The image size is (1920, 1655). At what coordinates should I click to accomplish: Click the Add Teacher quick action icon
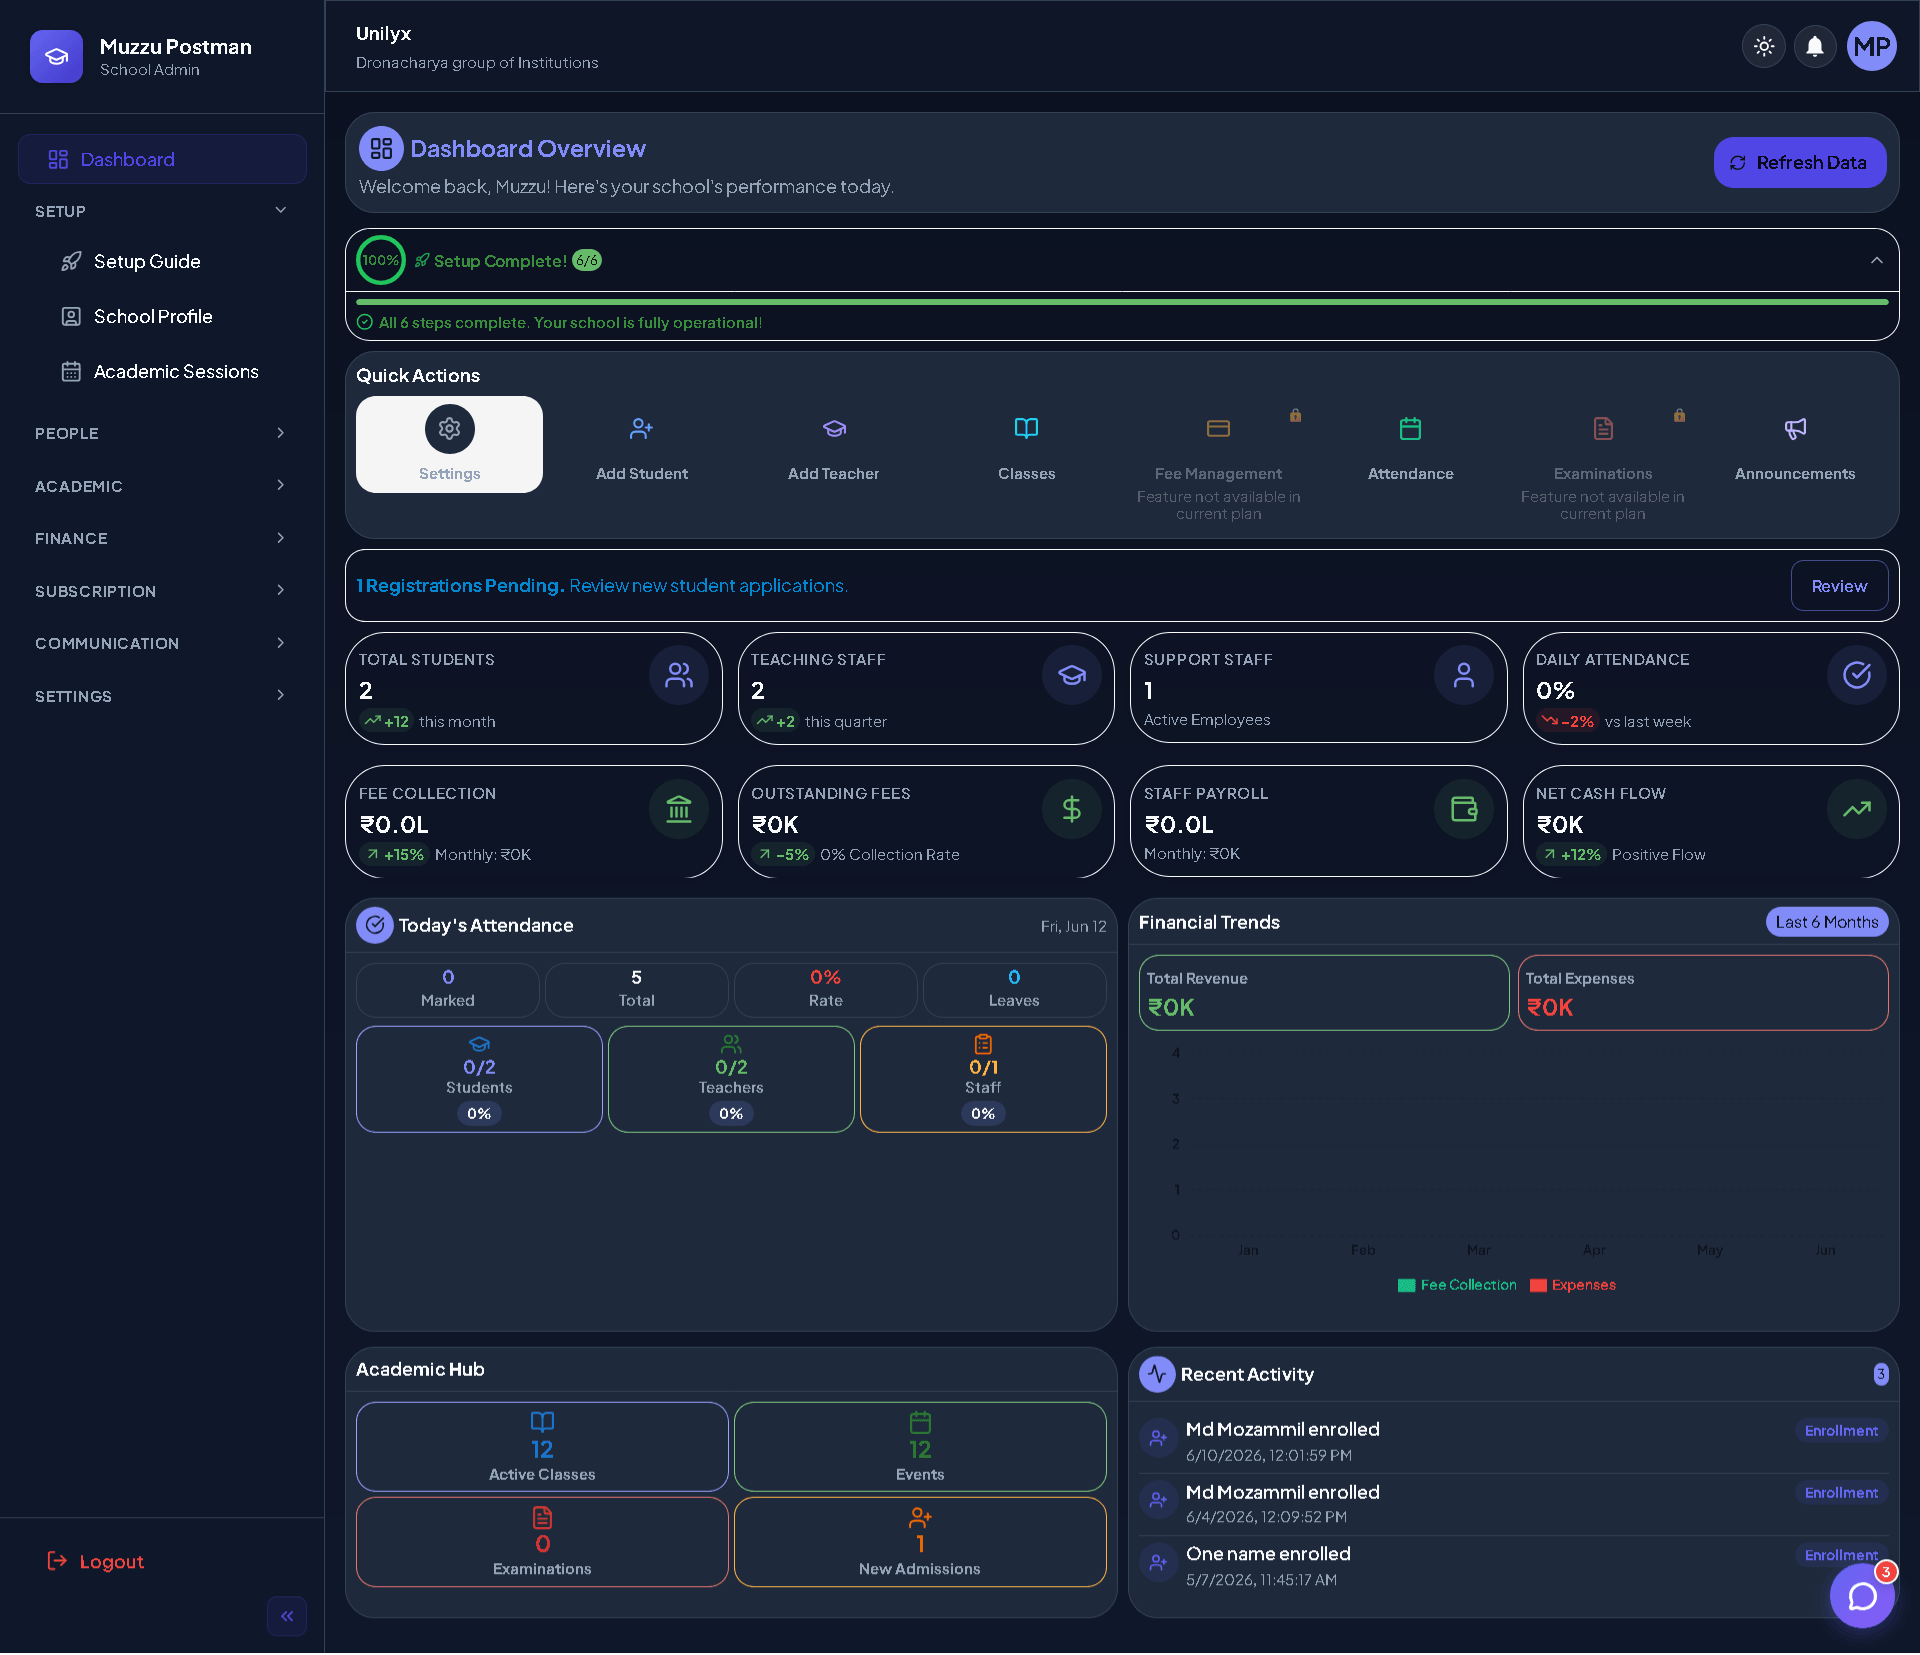tap(834, 429)
